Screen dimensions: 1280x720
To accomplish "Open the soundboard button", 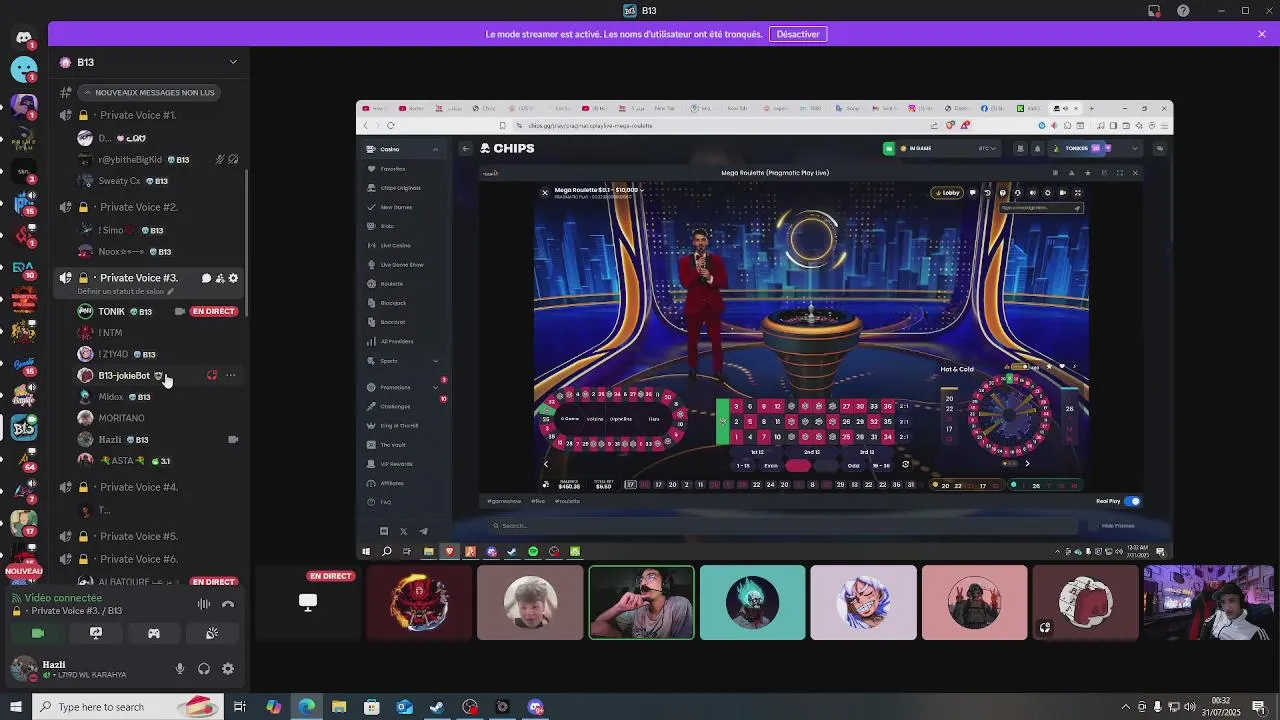I will tap(212, 633).
